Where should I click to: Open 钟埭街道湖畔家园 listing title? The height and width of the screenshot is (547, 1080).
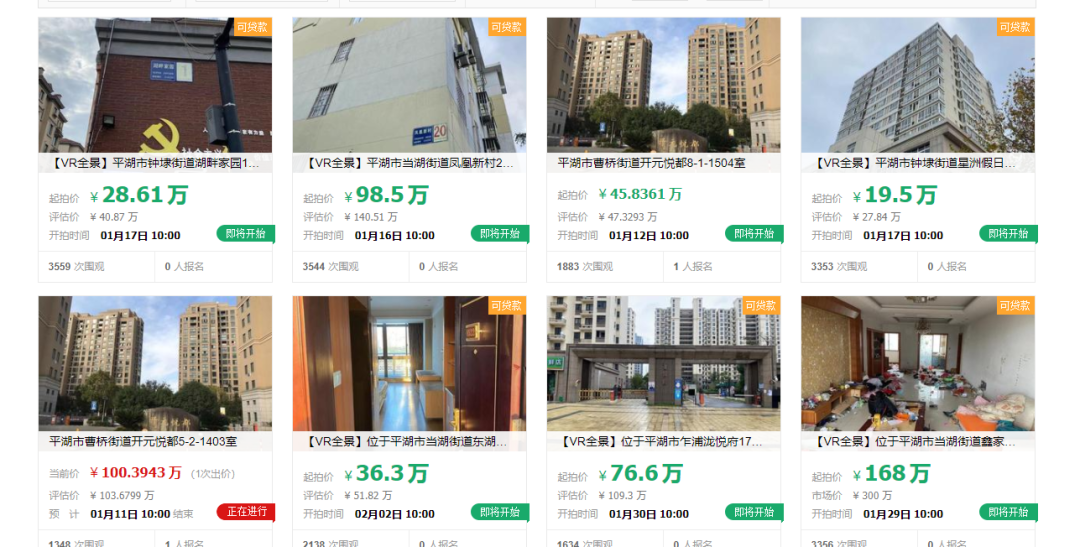[x=155, y=163]
